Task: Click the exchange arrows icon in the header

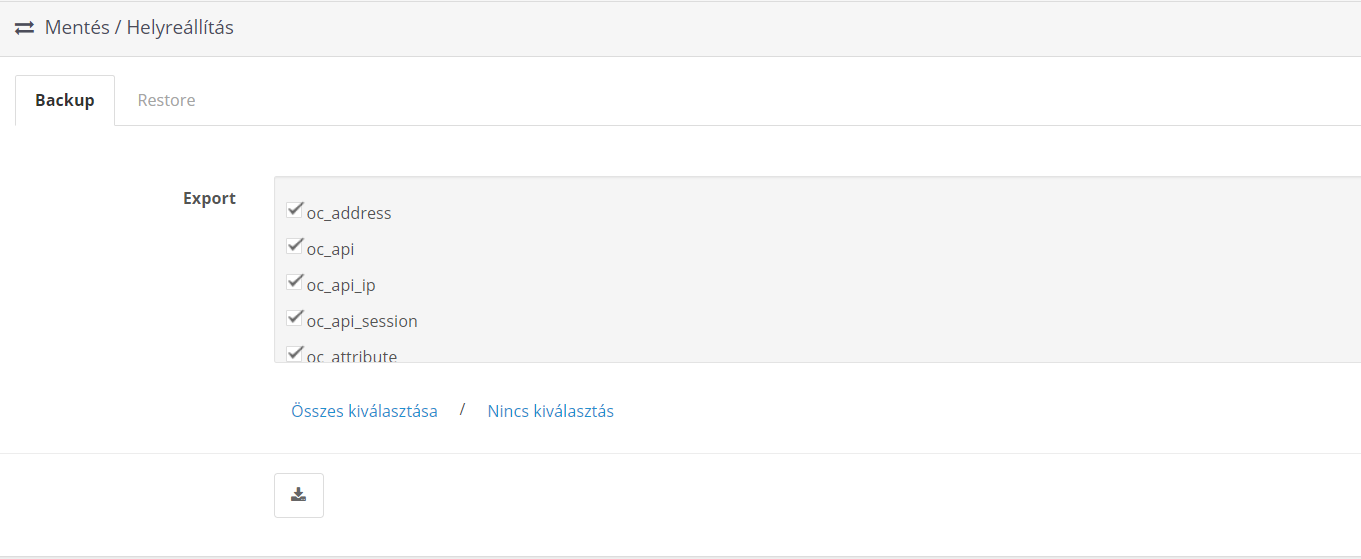Action: click(x=24, y=28)
